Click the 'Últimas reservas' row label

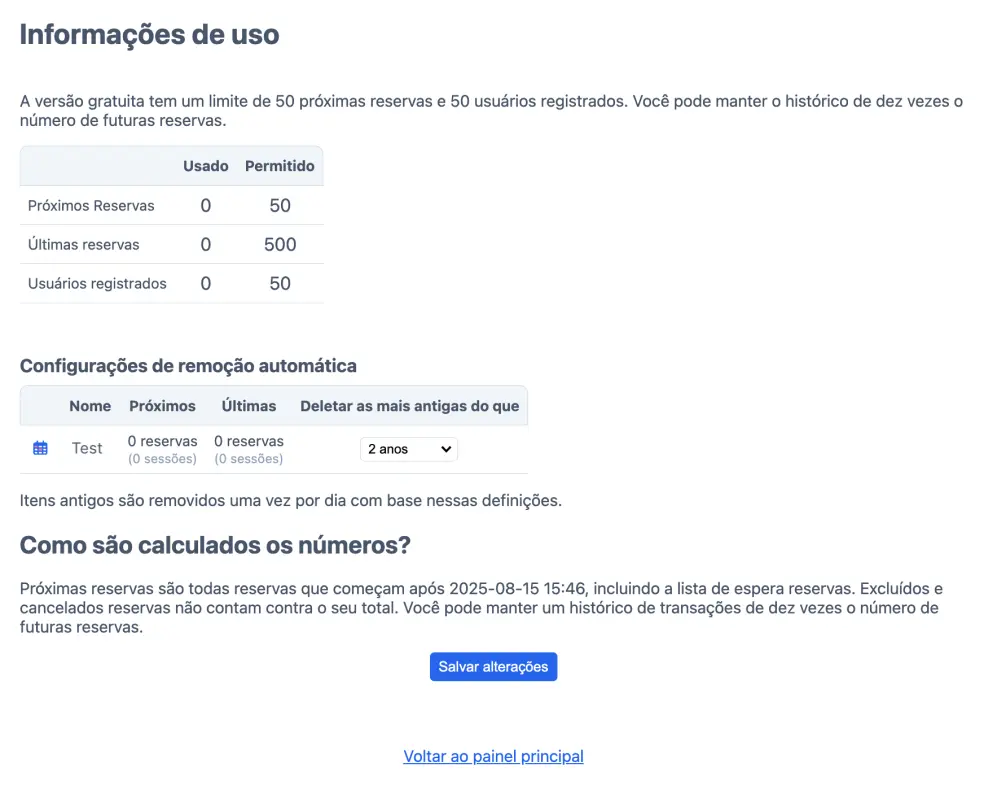click(83, 245)
